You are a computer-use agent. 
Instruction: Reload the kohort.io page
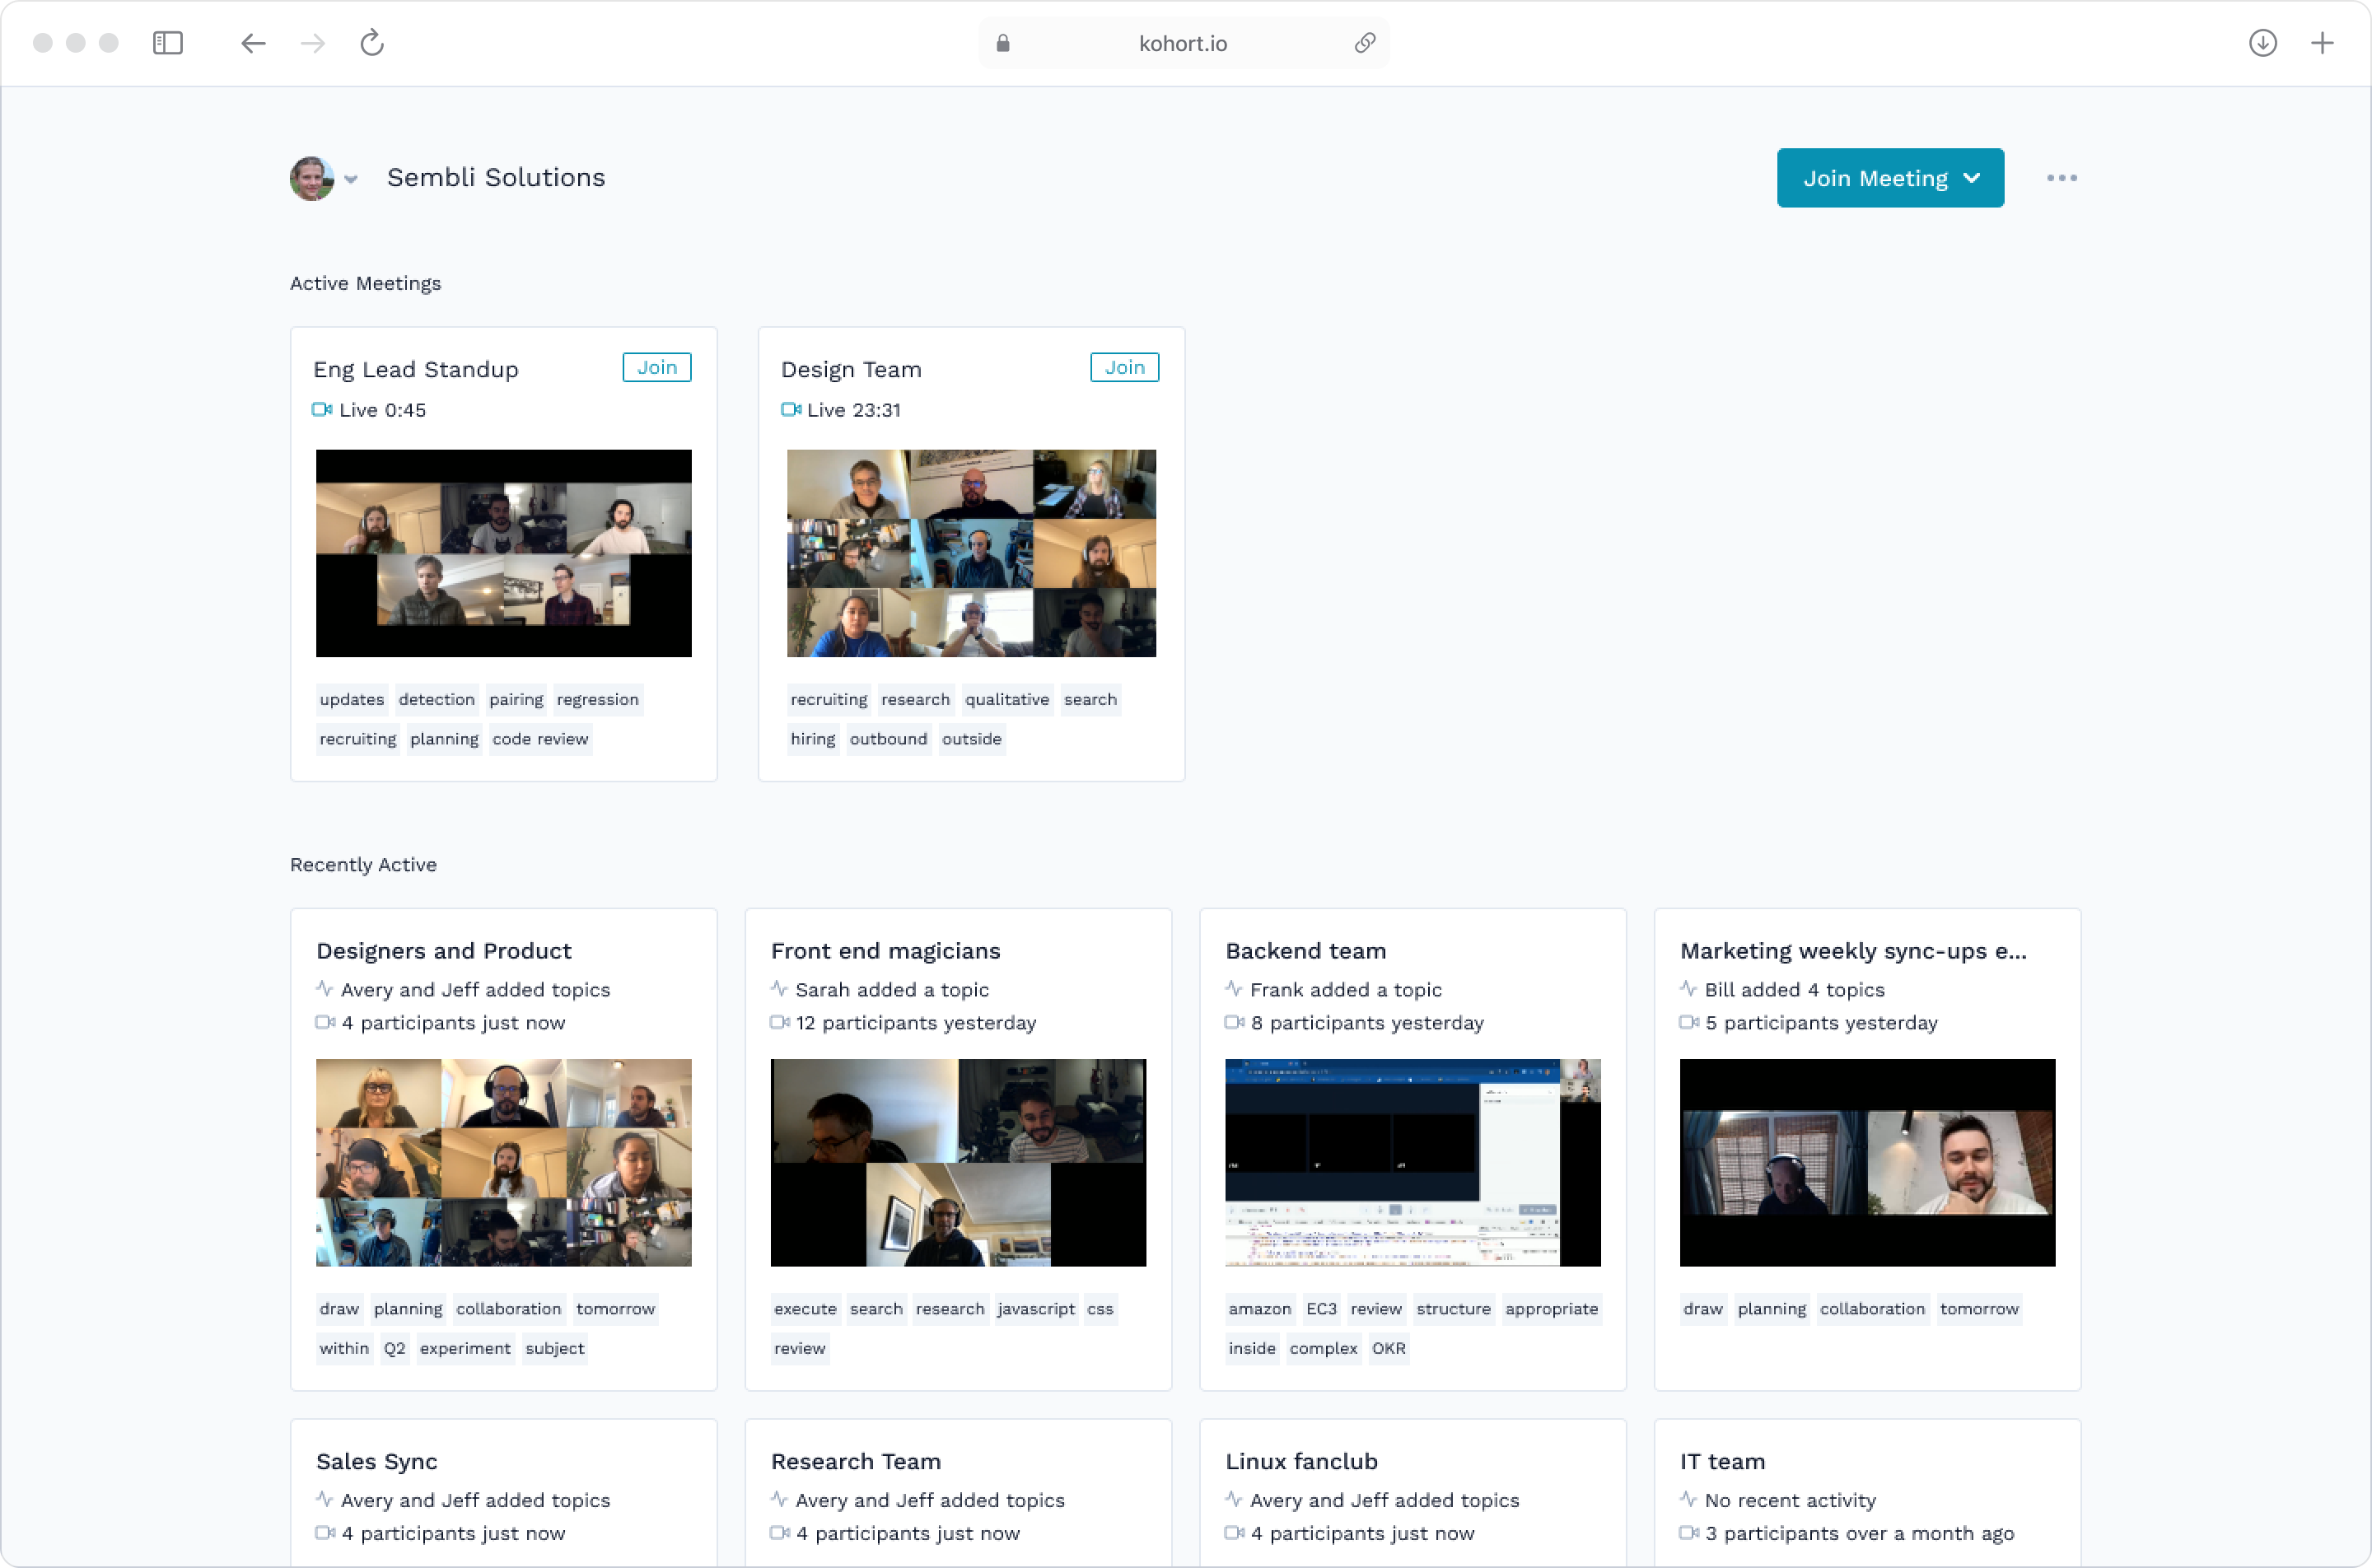pyautogui.click(x=372, y=43)
